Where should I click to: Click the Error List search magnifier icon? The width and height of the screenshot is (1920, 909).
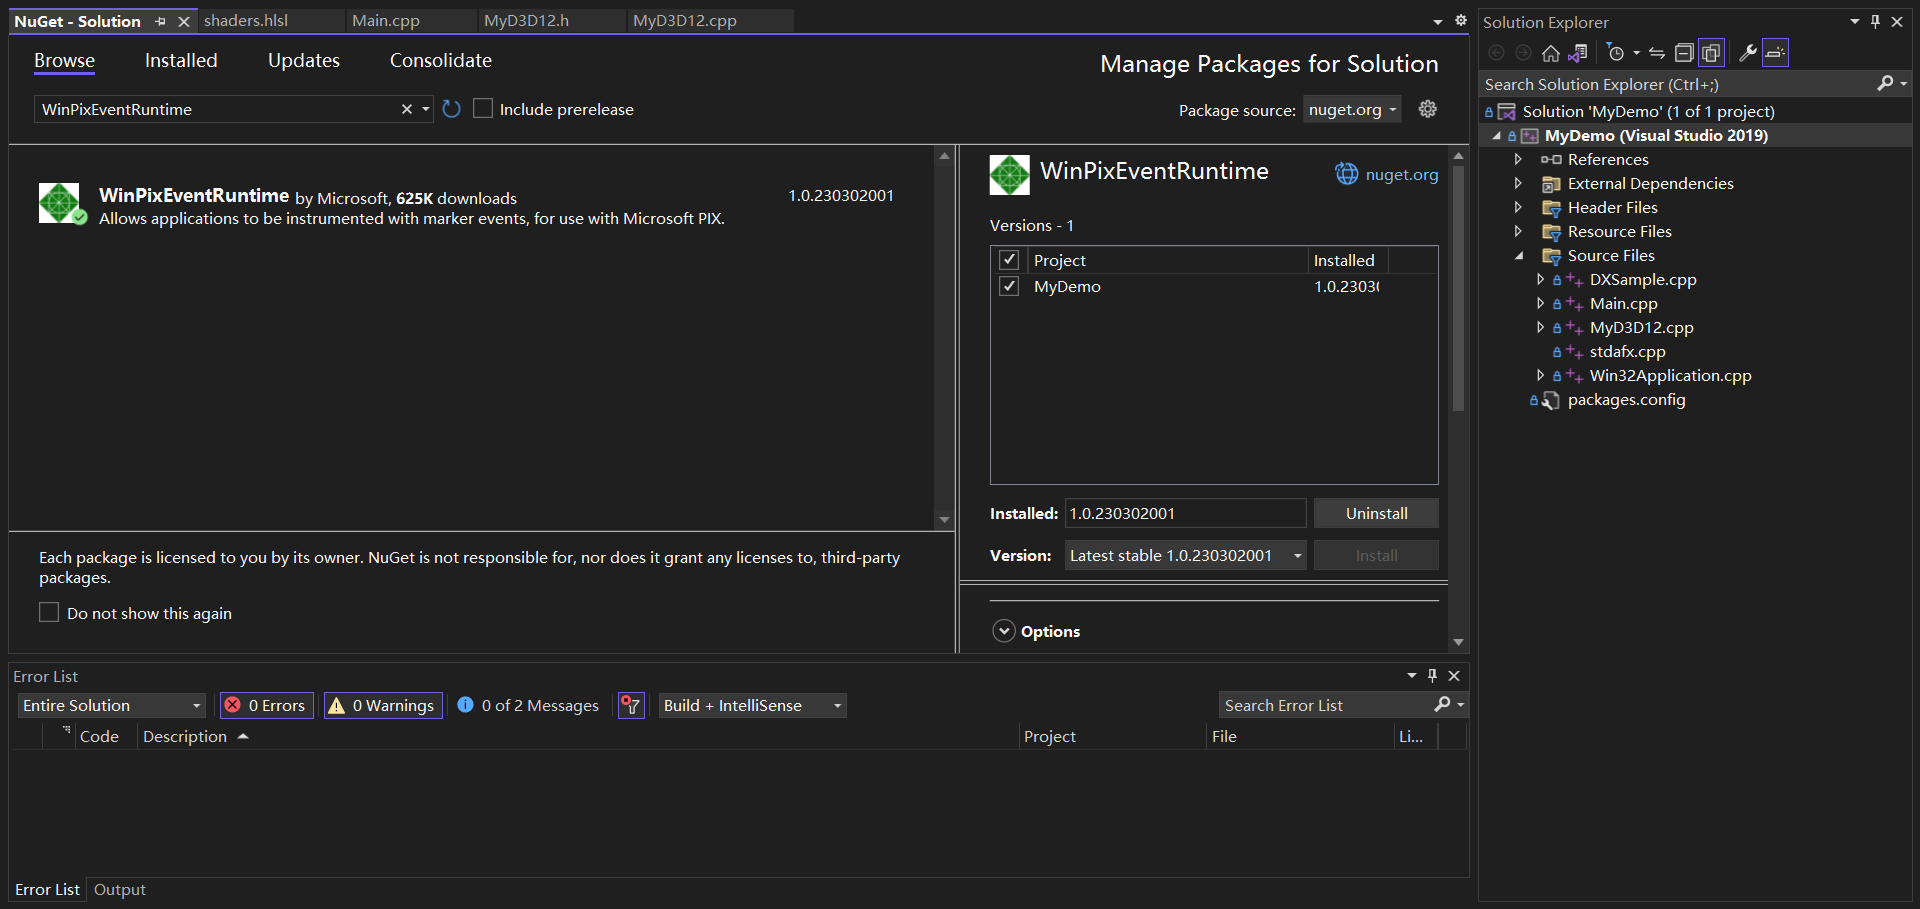tap(1442, 705)
